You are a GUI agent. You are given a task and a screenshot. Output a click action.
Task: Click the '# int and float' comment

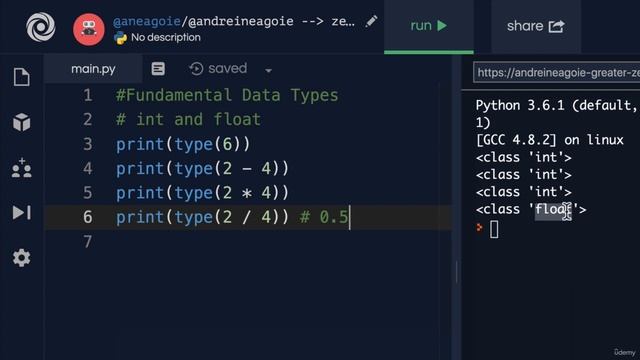click(188, 120)
